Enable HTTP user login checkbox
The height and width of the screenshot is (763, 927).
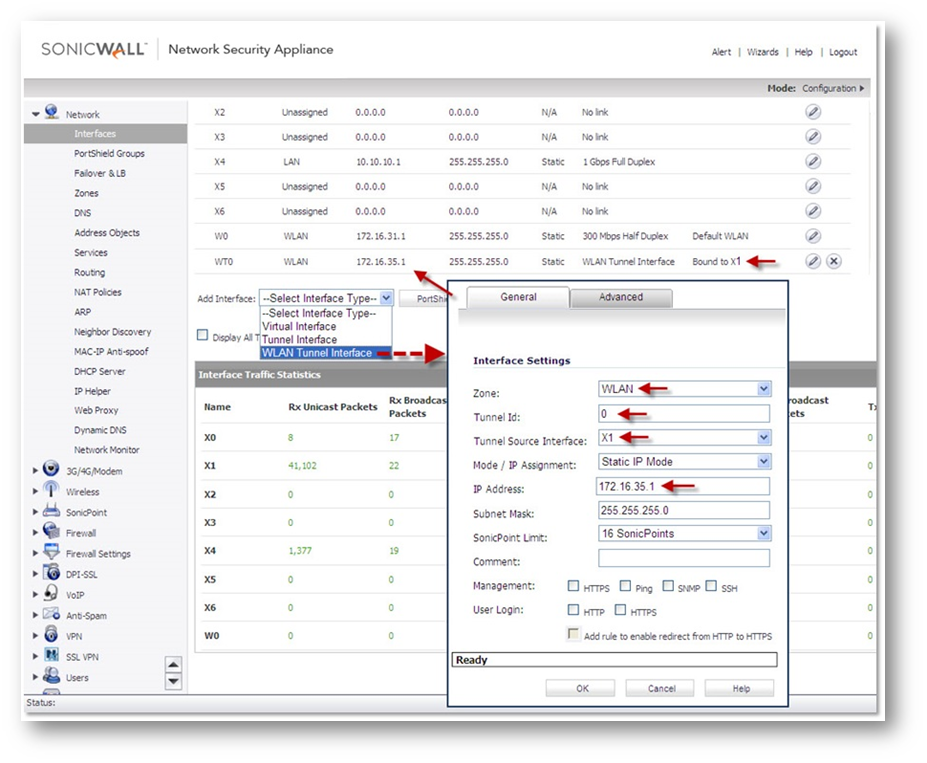(573, 610)
